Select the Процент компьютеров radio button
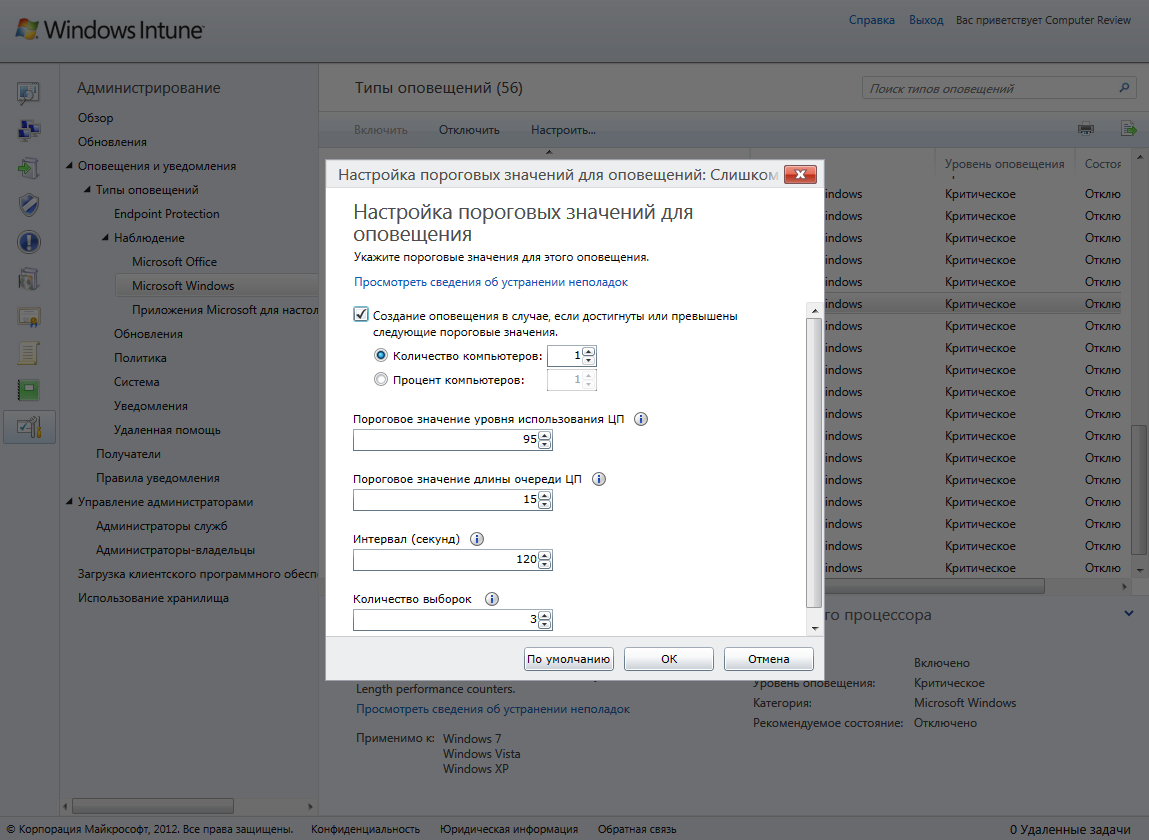Image resolution: width=1149 pixels, height=840 pixels. coord(381,379)
